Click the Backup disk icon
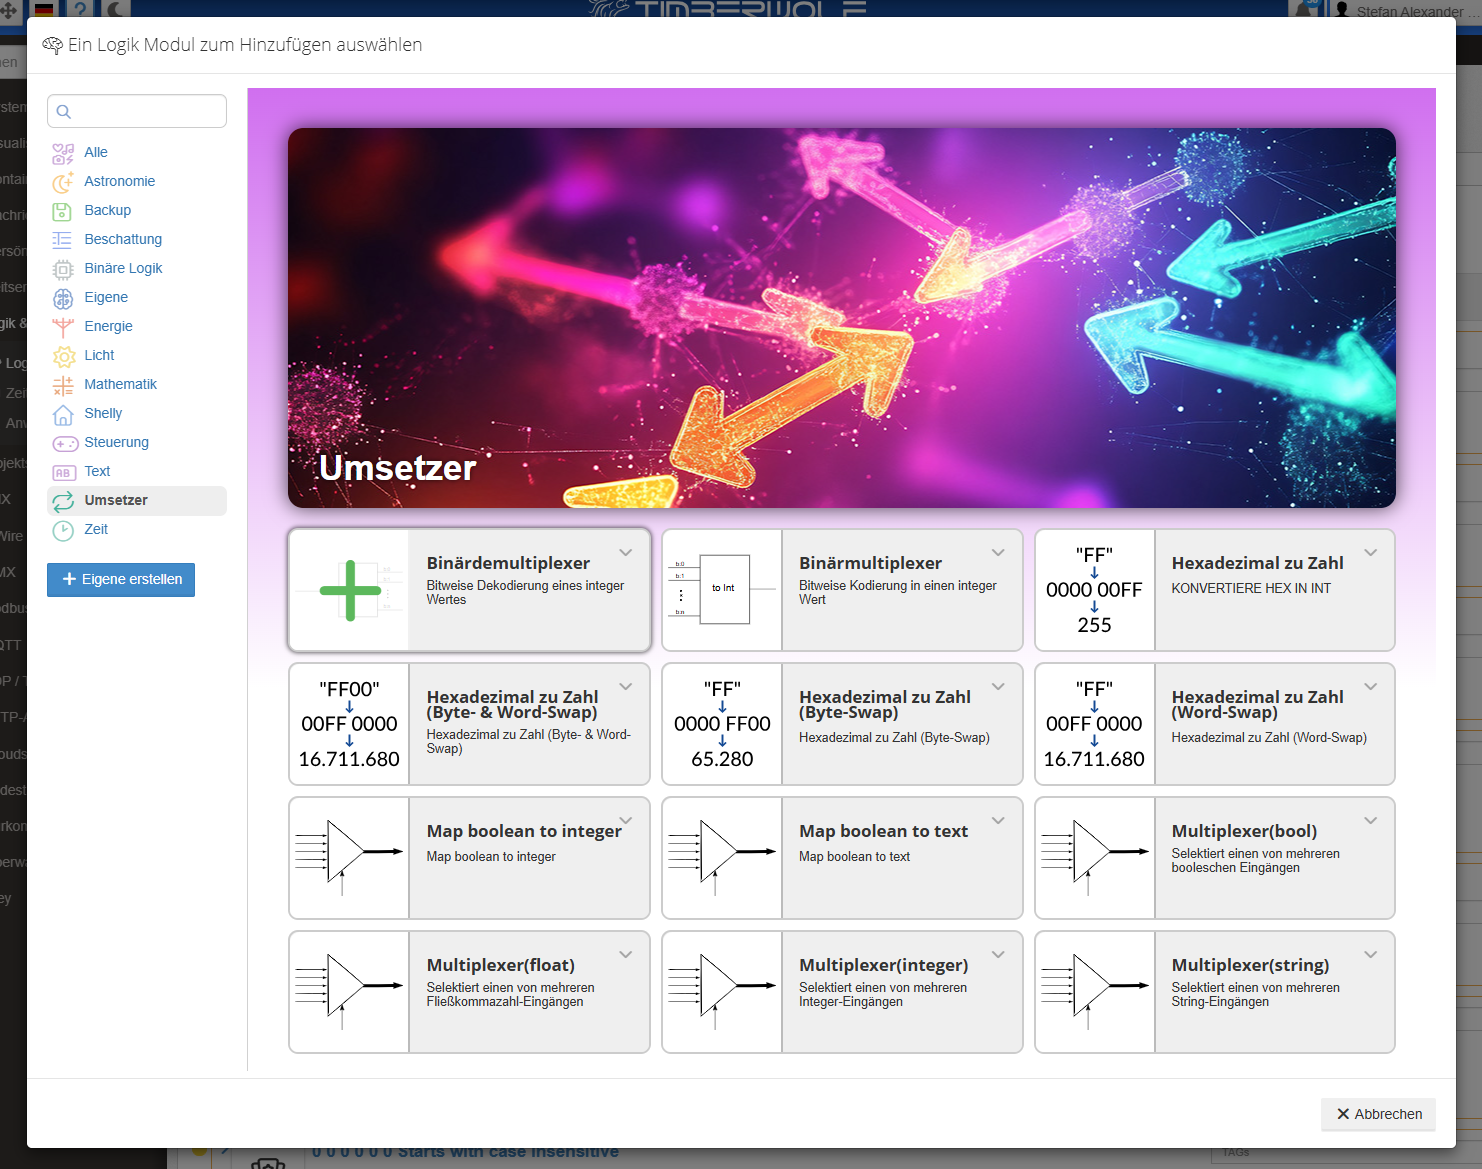The height and width of the screenshot is (1169, 1482). tap(63, 211)
